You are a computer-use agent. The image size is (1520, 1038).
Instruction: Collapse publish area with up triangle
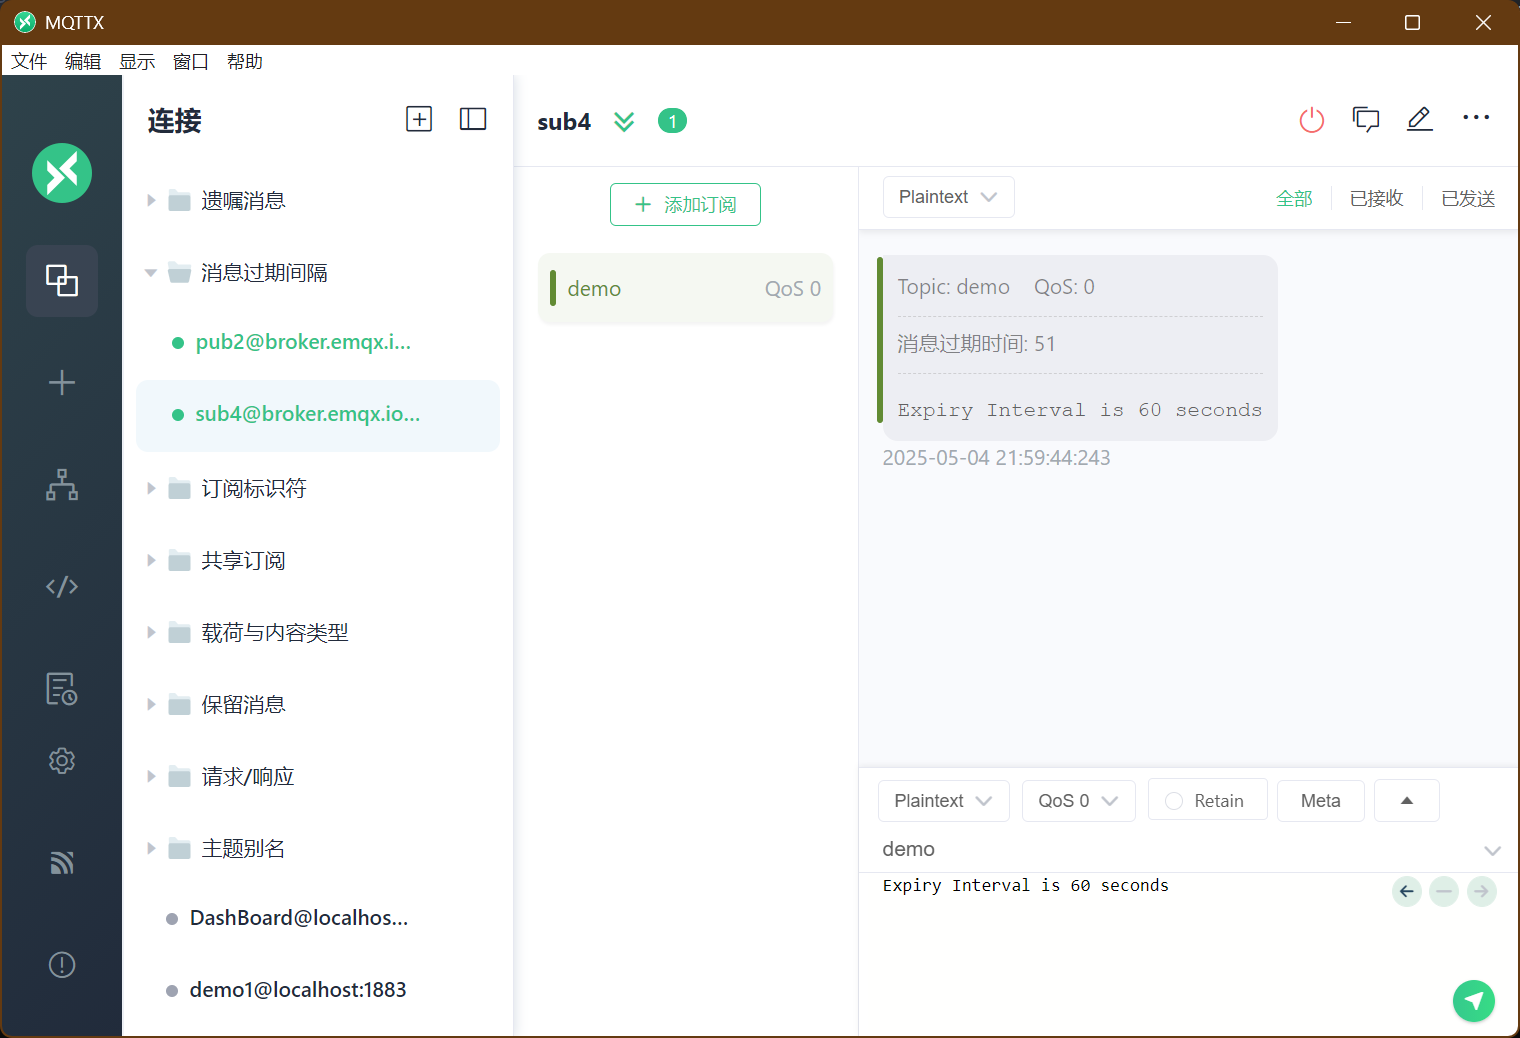(1406, 800)
